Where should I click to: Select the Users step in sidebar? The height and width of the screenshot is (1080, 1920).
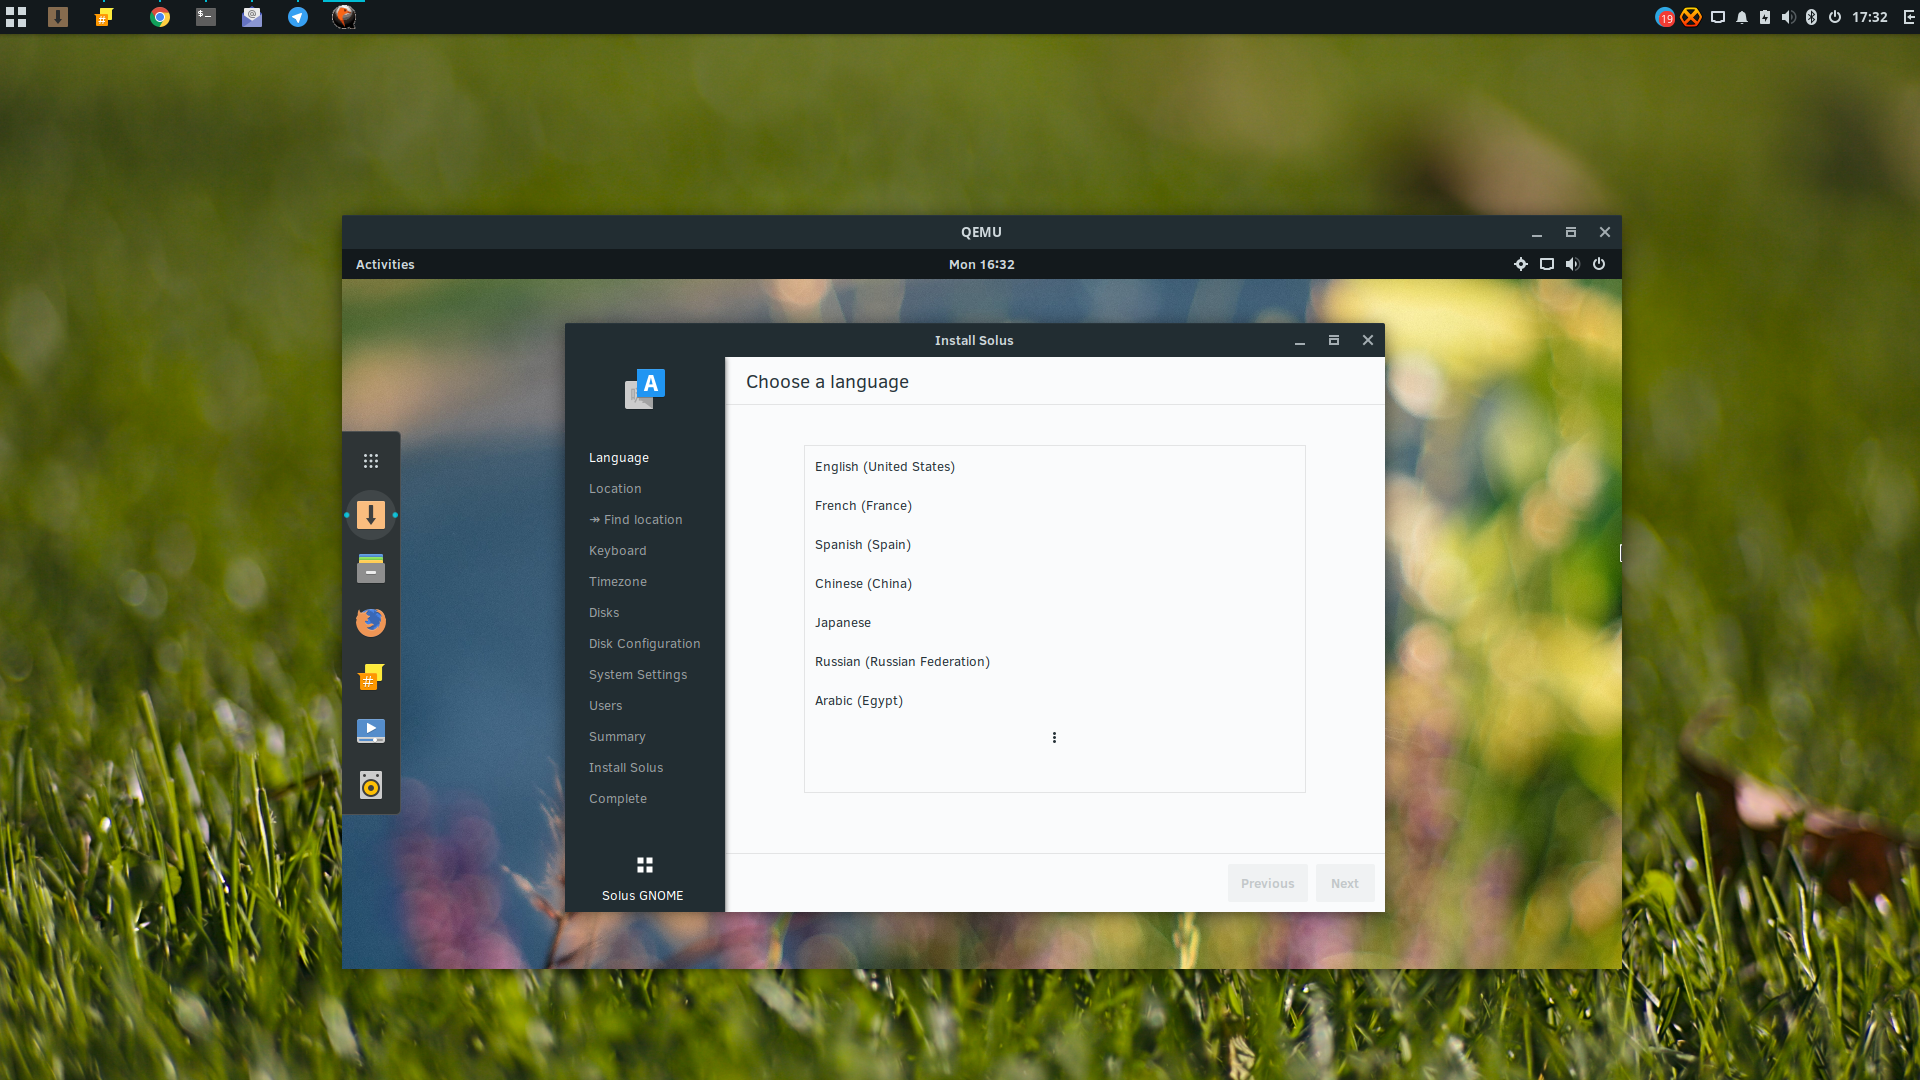coord(606,706)
